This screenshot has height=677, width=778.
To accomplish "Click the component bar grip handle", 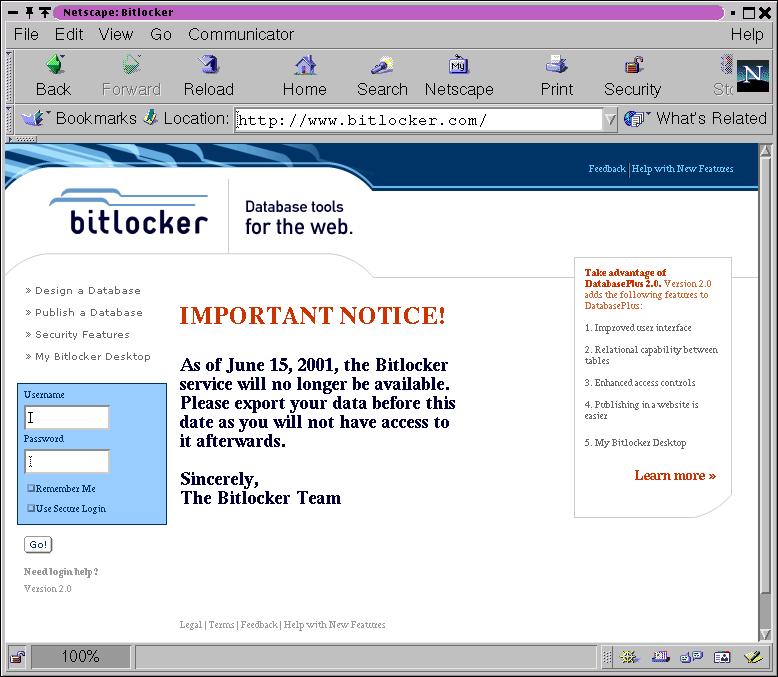I will pos(607,658).
